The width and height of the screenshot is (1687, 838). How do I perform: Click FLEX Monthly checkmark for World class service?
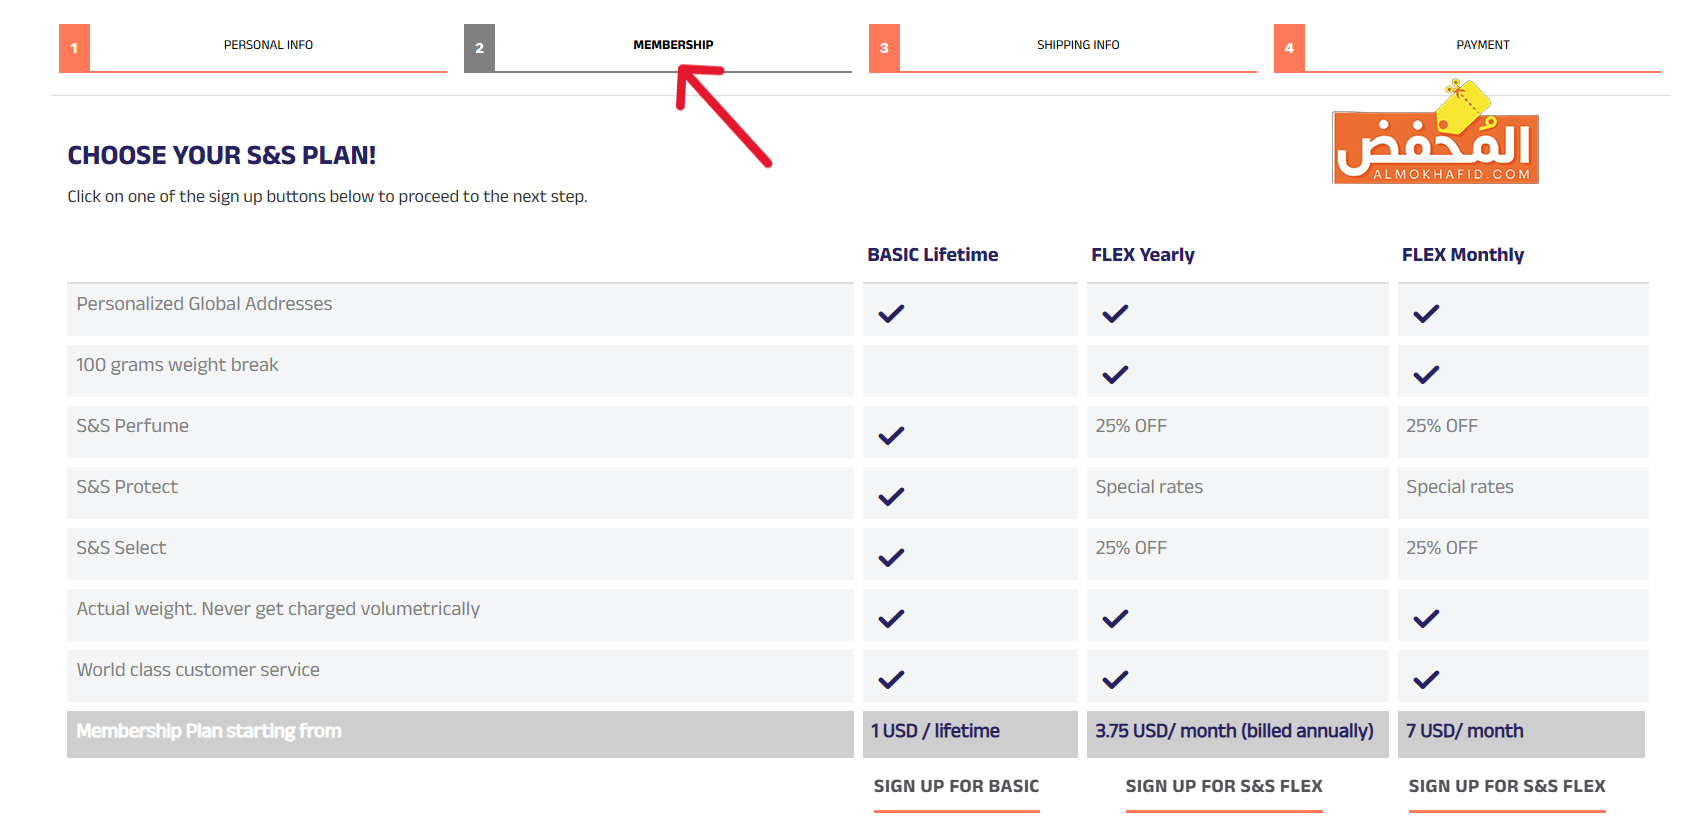(1426, 680)
